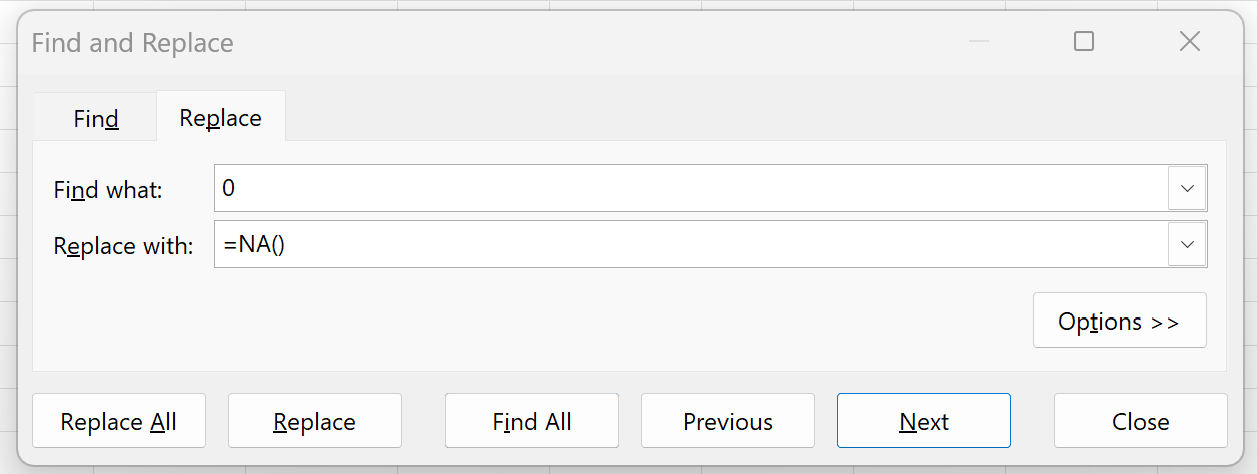
Task: Expand the Find what history dropdown
Action: pyautogui.click(x=1187, y=188)
